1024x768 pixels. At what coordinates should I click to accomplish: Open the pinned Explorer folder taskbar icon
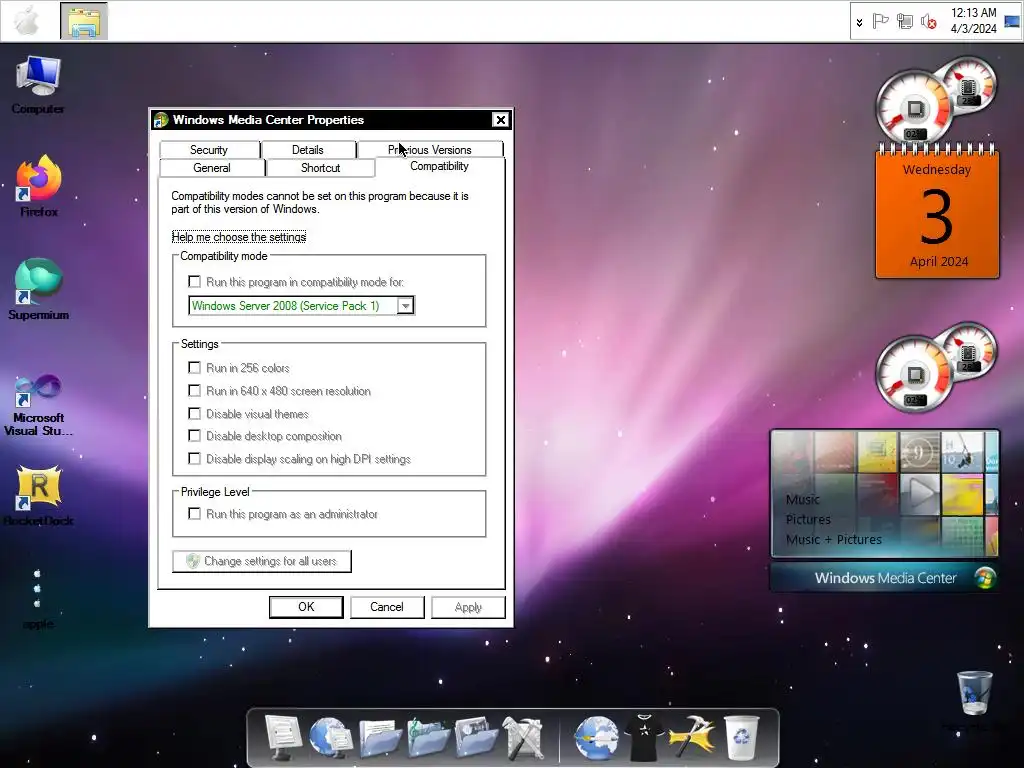(x=84, y=21)
